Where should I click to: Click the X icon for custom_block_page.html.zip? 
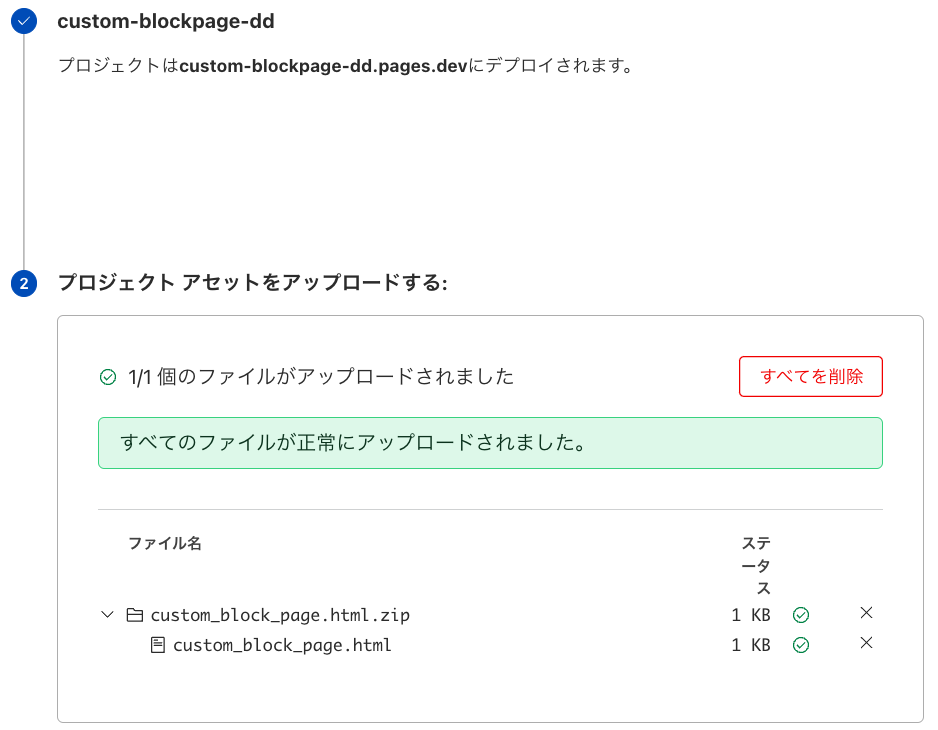click(x=865, y=613)
